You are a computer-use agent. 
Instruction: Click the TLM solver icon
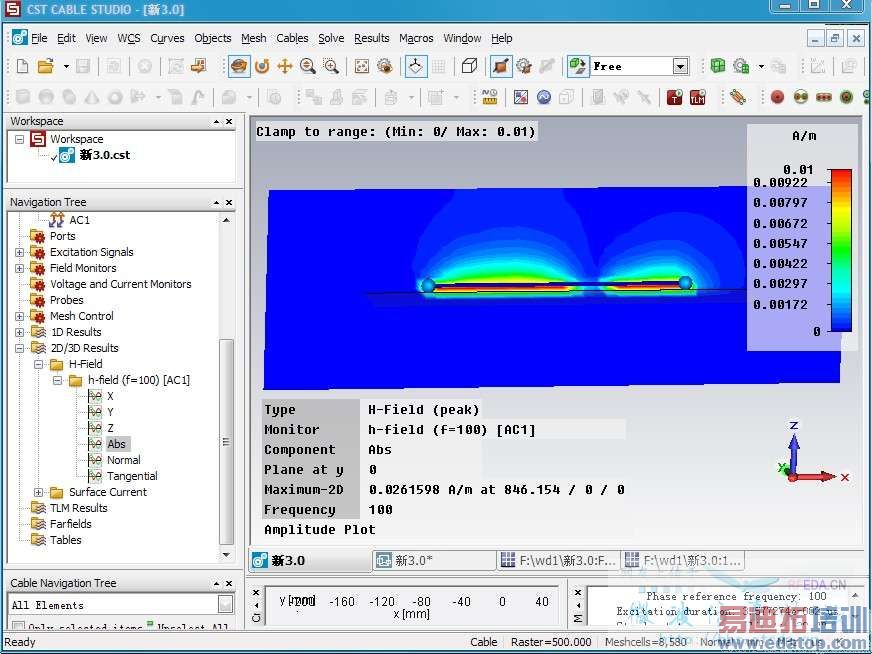(699, 98)
